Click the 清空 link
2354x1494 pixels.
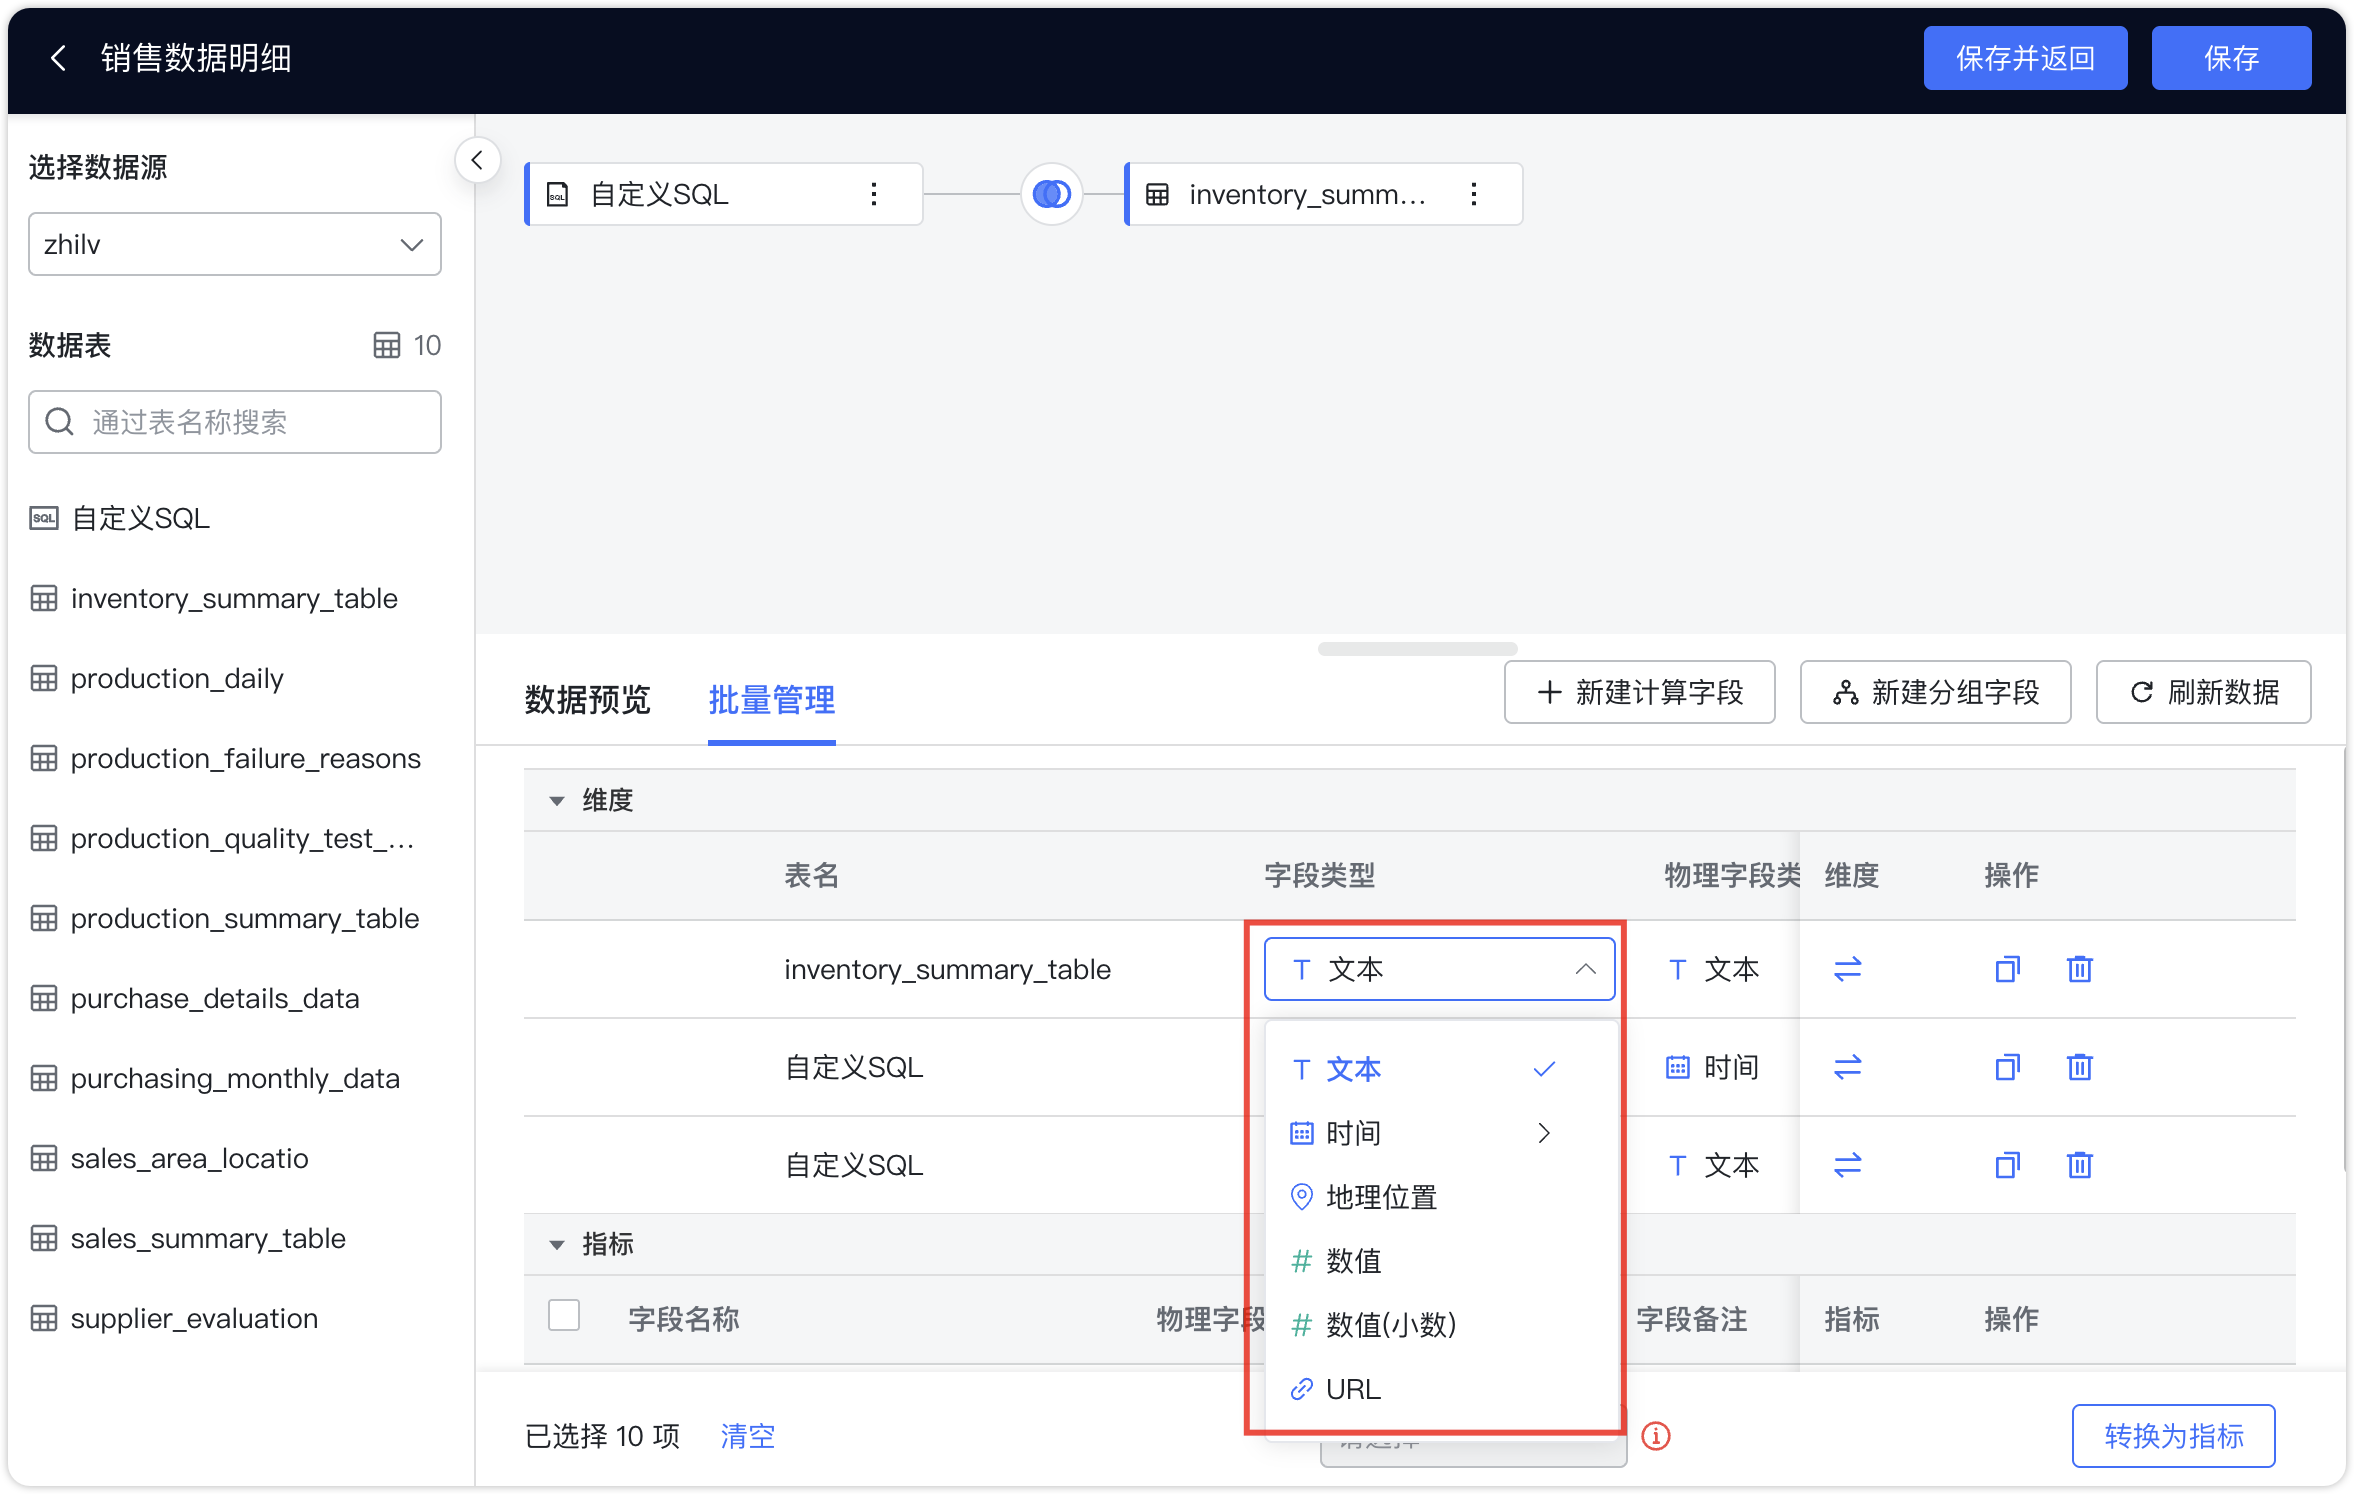(748, 1436)
